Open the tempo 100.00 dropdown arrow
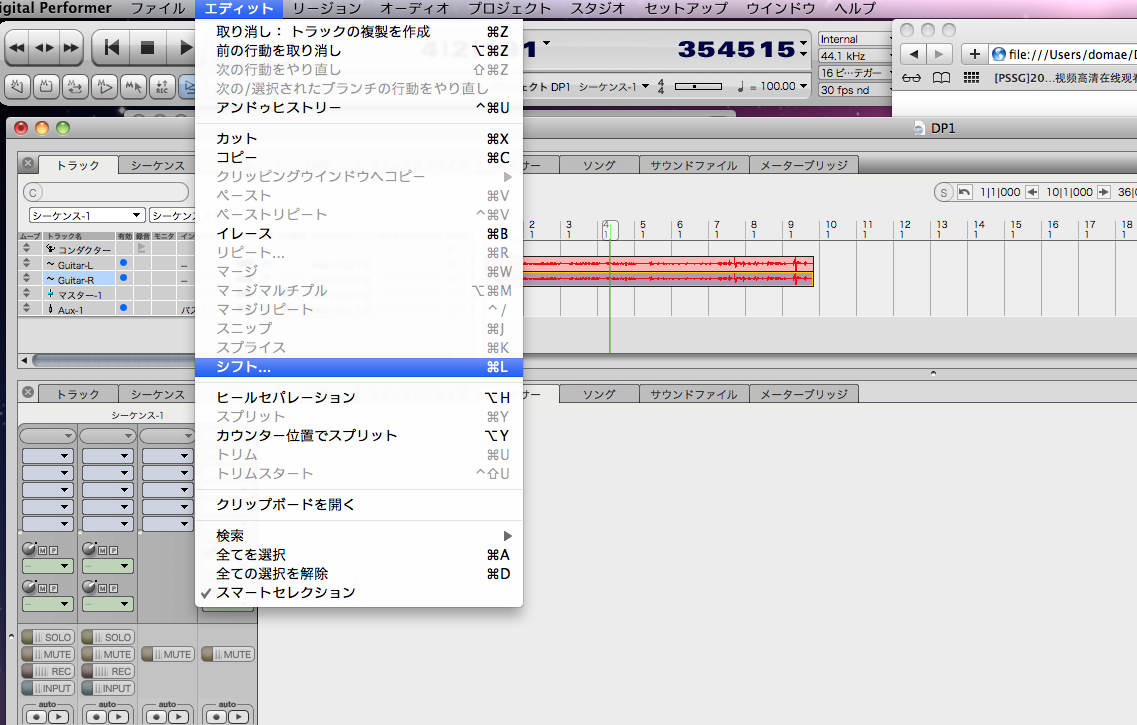 [803, 86]
